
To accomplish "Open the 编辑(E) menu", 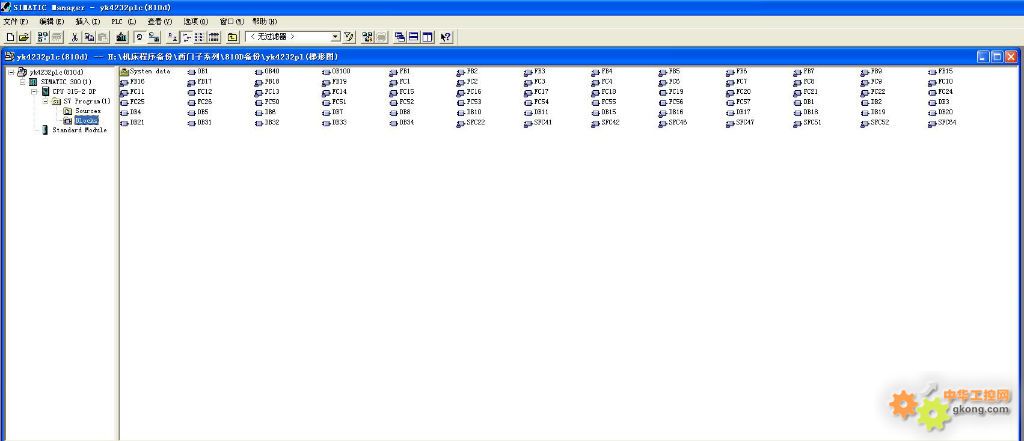I will [52, 22].
